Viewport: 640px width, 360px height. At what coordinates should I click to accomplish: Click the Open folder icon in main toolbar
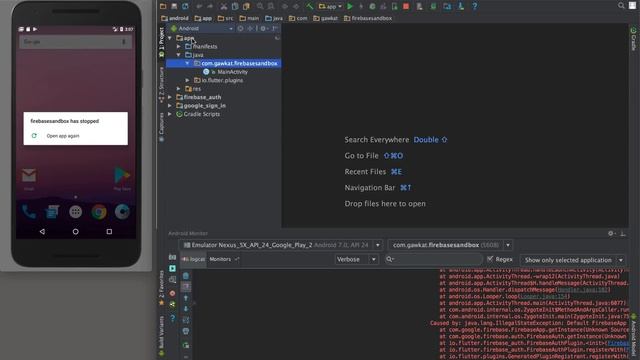coord(163,6)
